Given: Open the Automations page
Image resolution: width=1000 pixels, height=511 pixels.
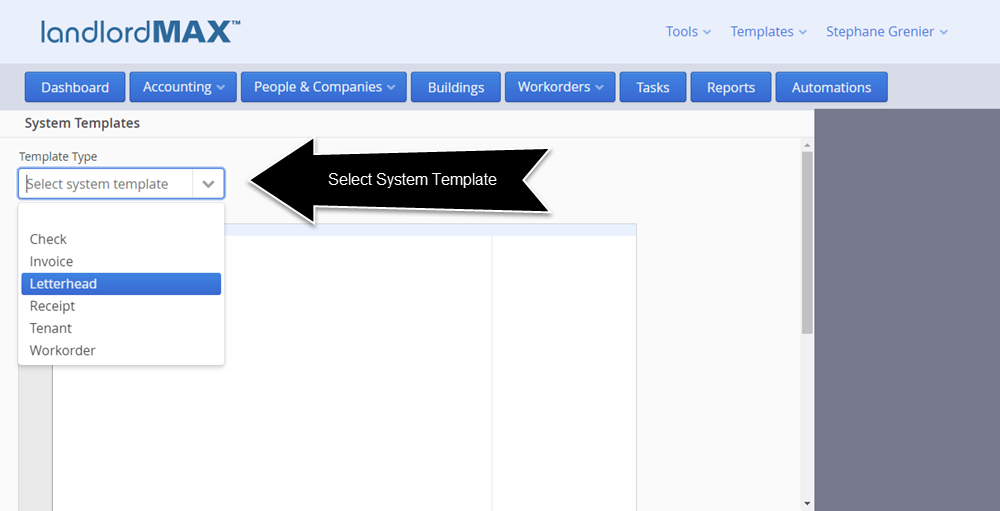Looking at the screenshot, I should (832, 87).
